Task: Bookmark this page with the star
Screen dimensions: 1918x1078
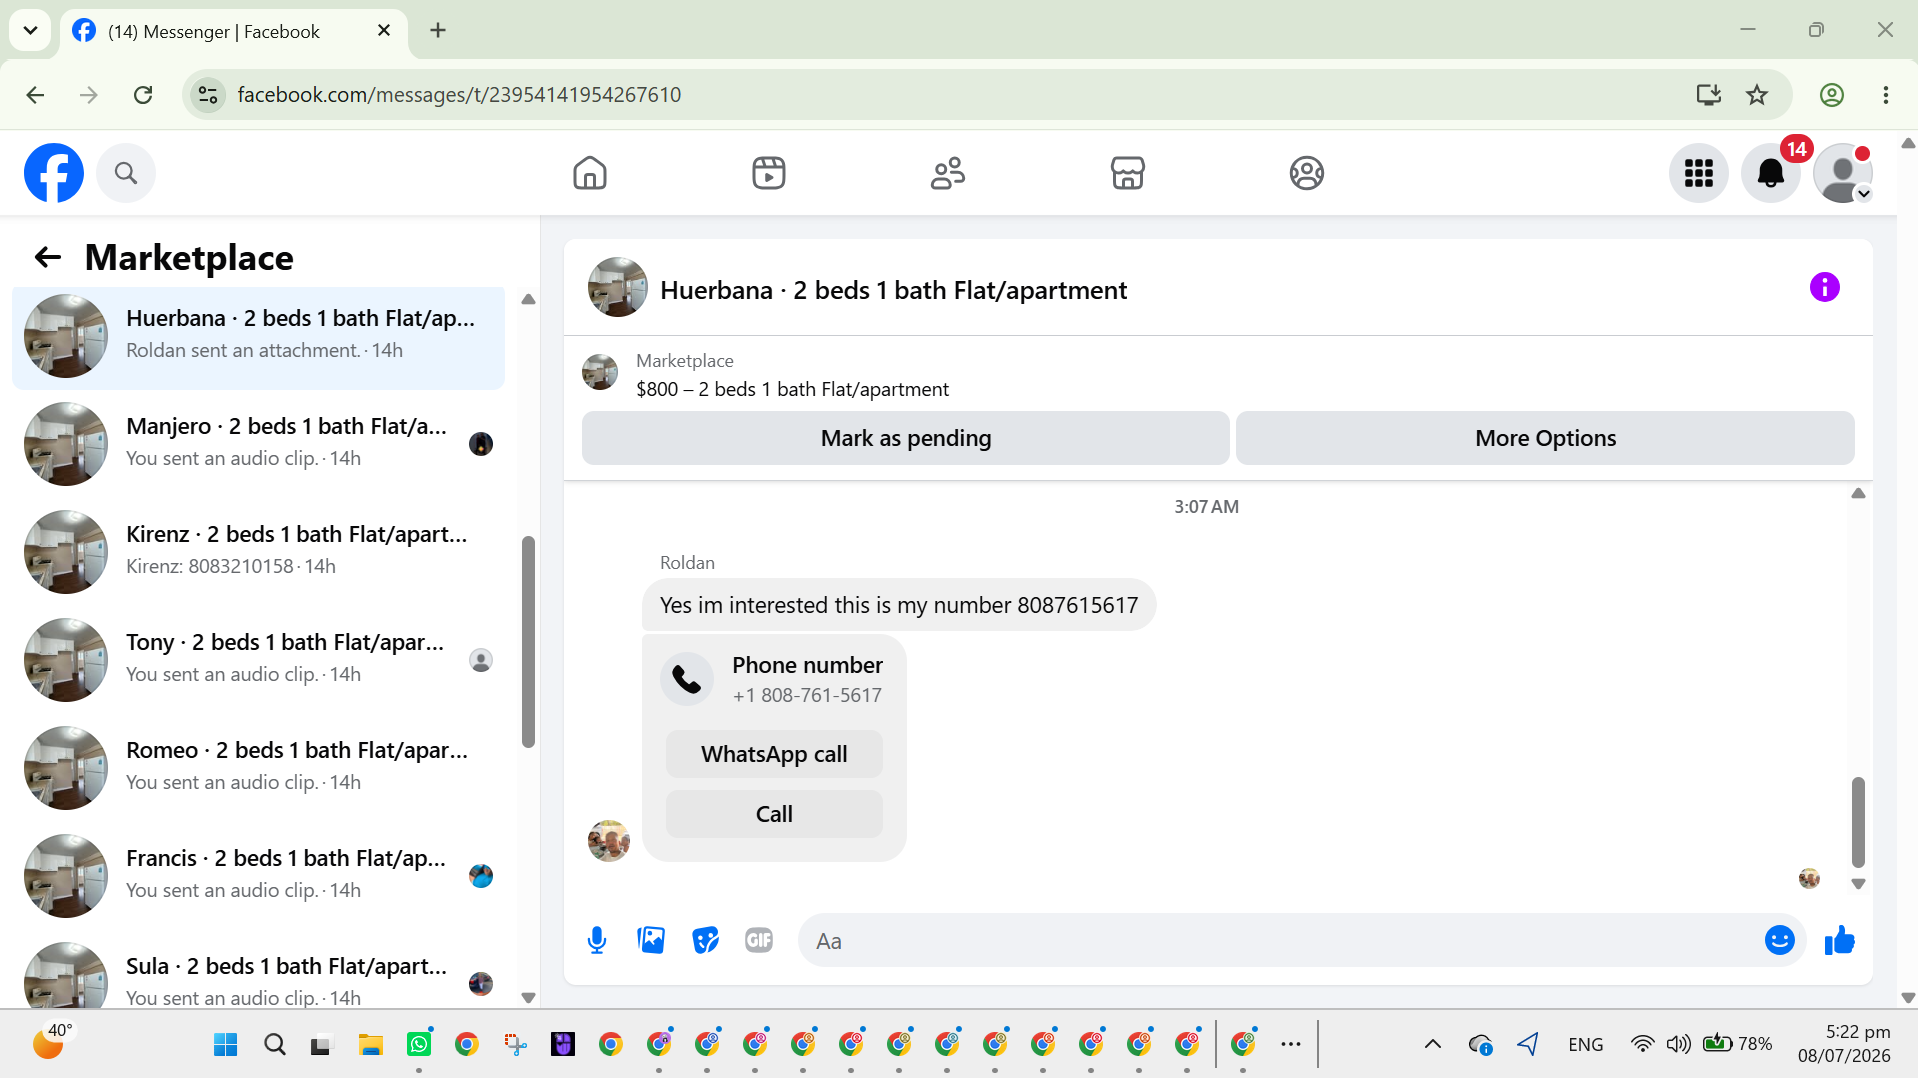Action: [x=1757, y=95]
